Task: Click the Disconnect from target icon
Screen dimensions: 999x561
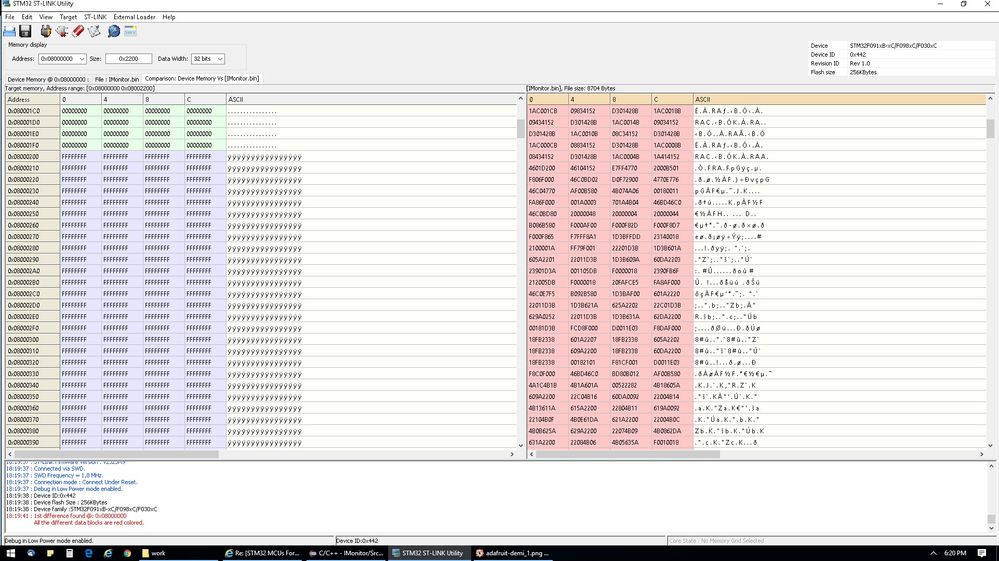Action: coord(62,31)
